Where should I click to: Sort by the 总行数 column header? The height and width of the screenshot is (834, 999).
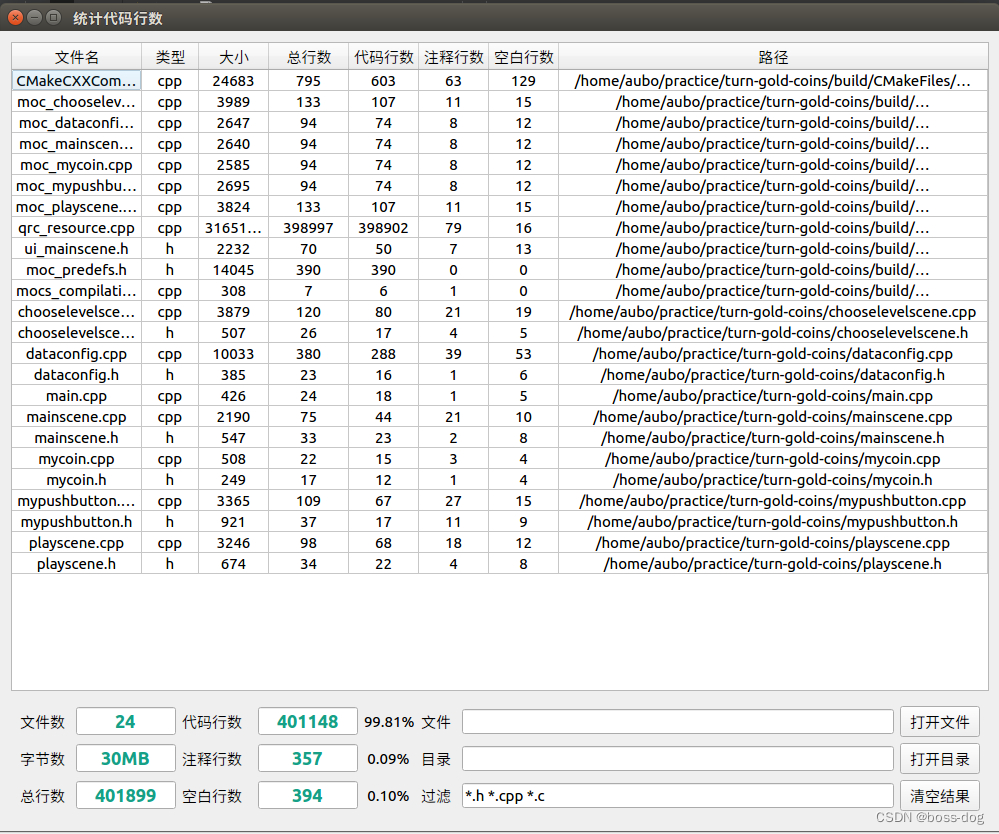(308, 57)
